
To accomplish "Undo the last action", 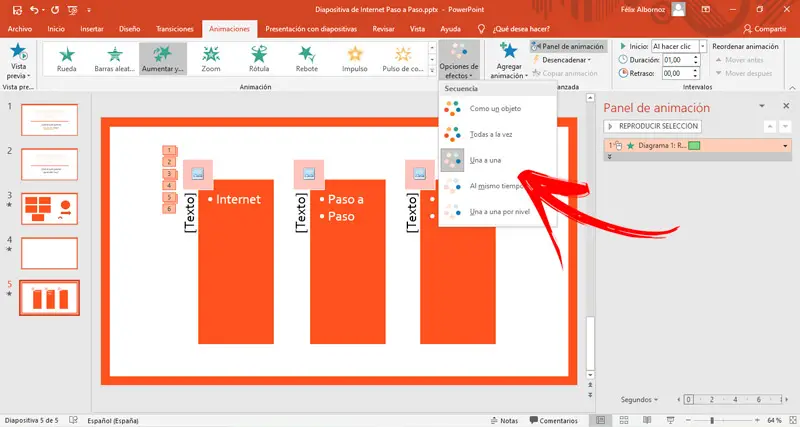I will click(x=34, y=10).
